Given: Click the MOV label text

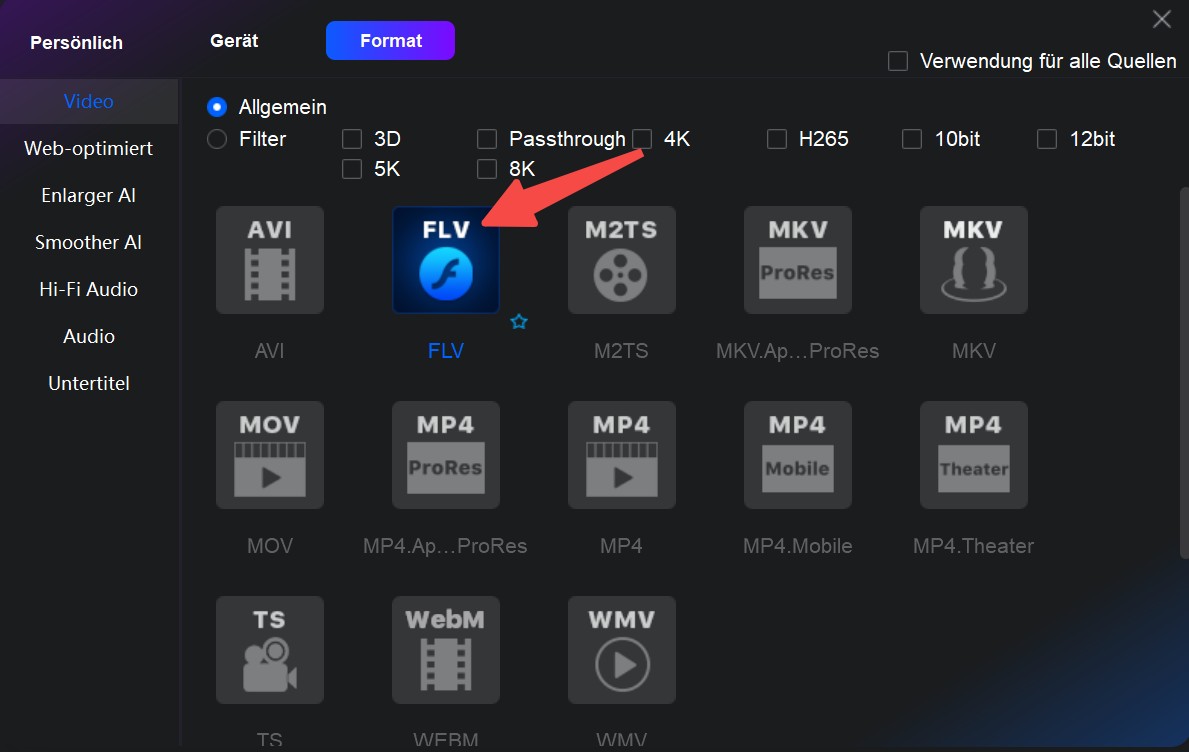Looking at the screenshot, I should coord(270,546).
